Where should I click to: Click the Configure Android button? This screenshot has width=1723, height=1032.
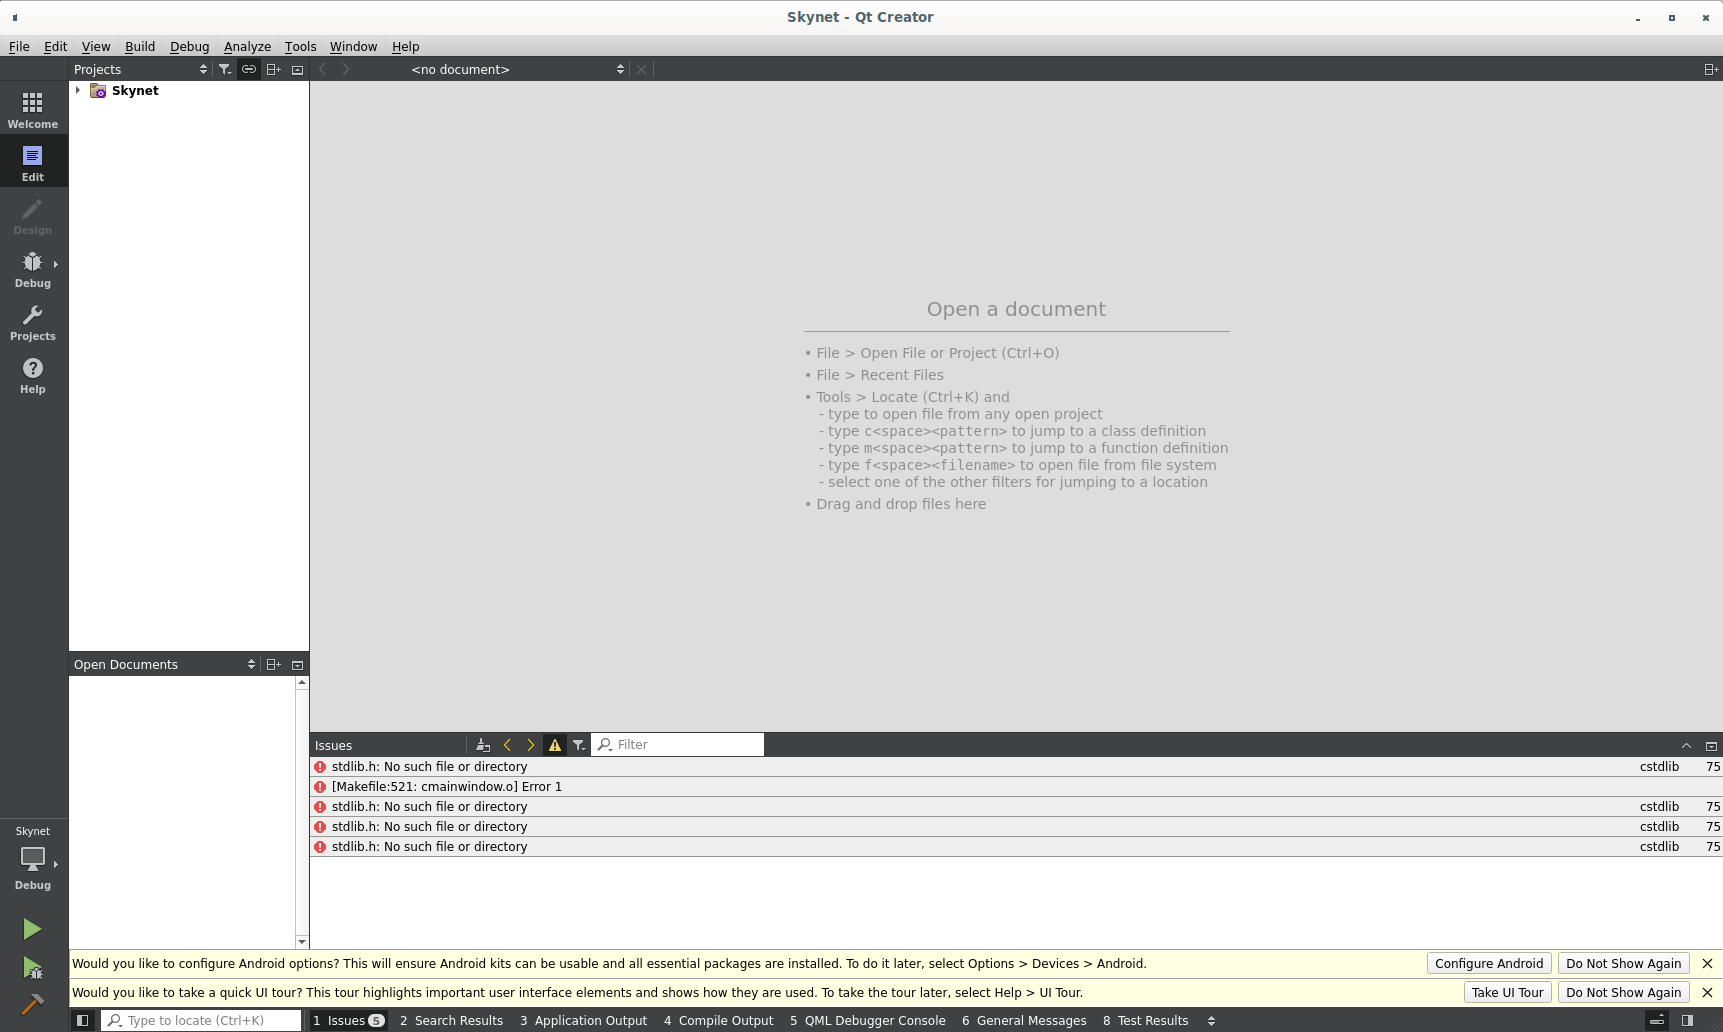(x=1489, y=963)
